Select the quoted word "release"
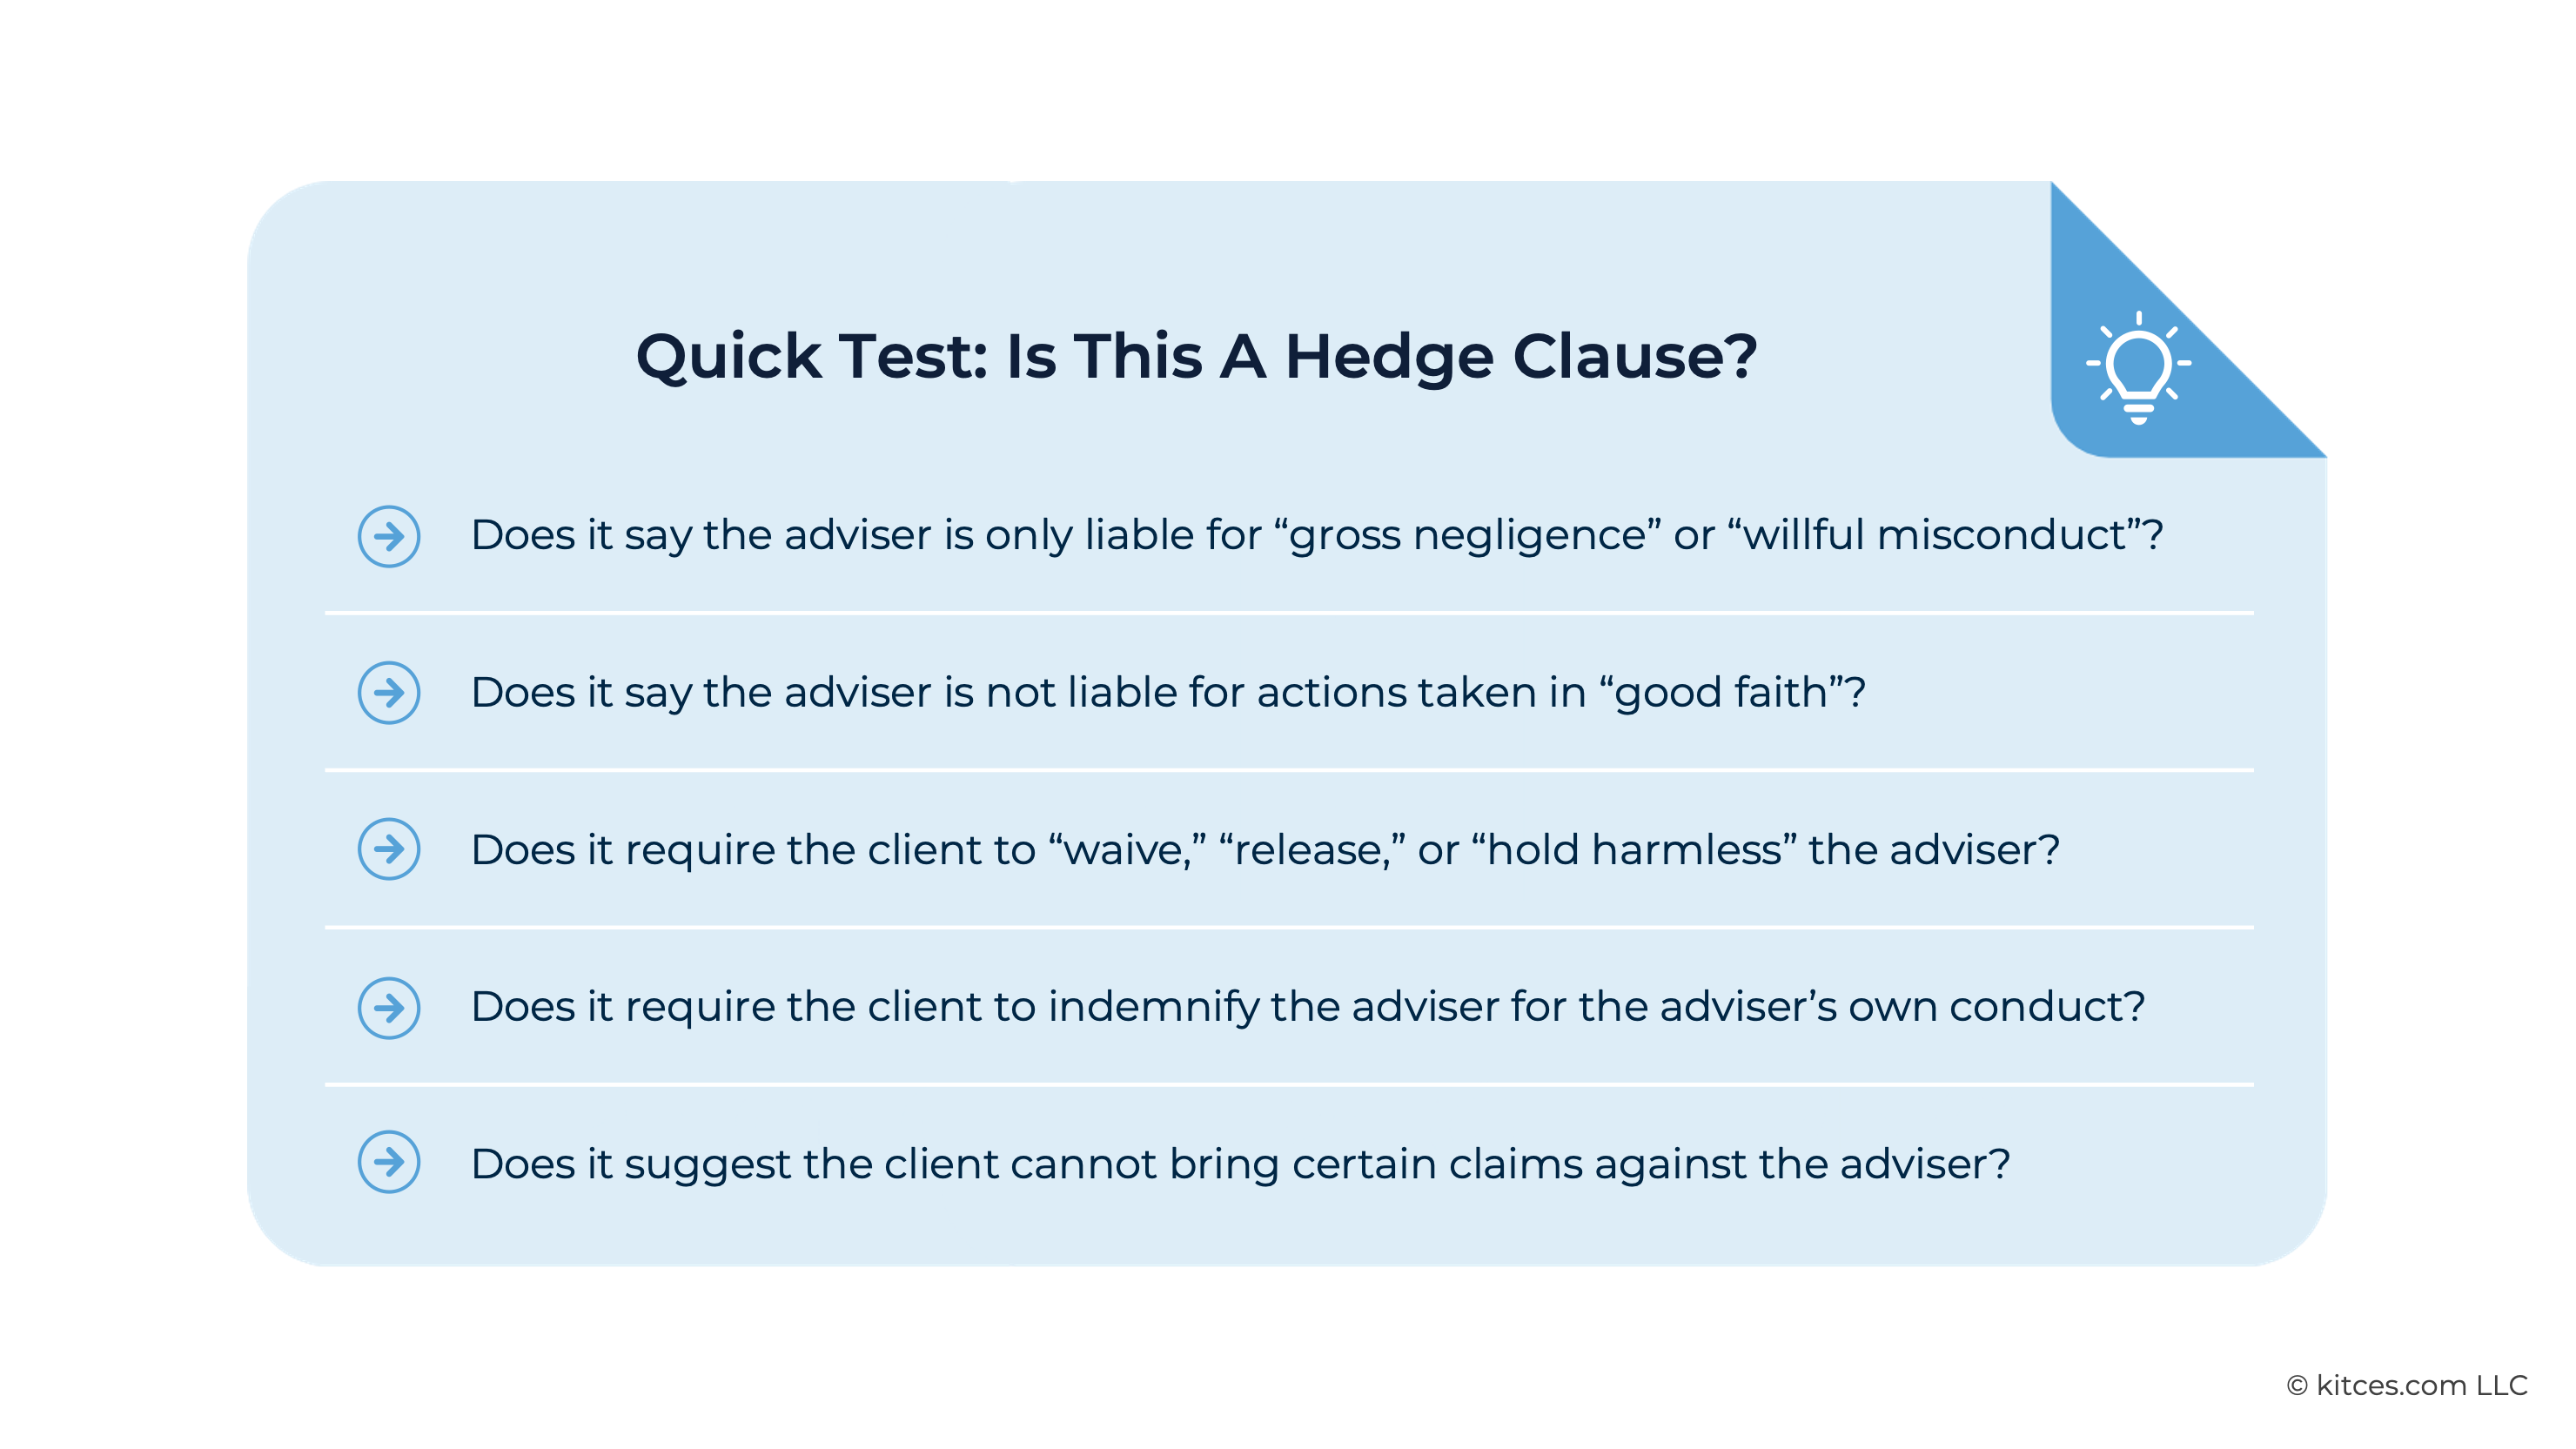 tap(1311, 850)
